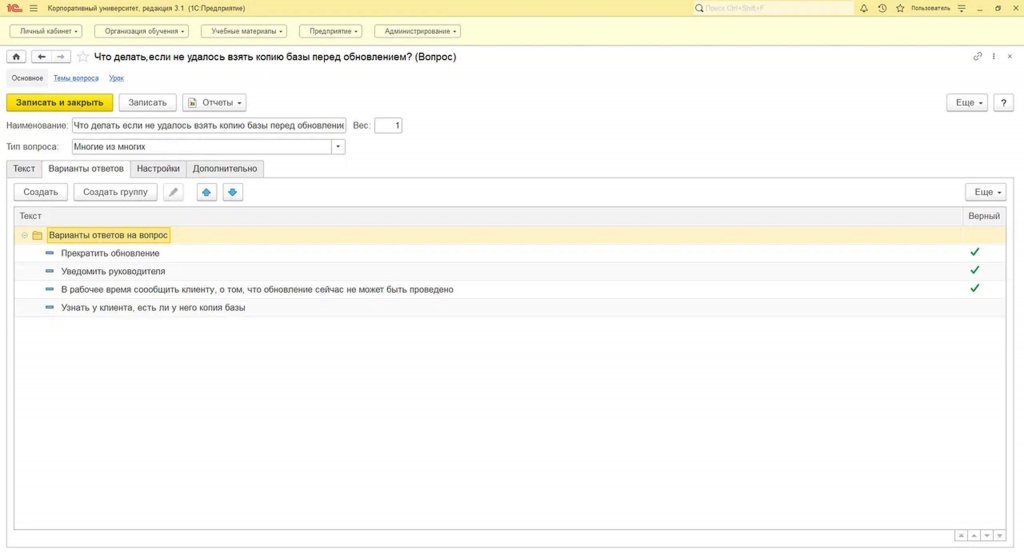Go one row up at list bottom
This screenshot has height=554, width=1024.
pyautogui.click(x=974, y=536)
